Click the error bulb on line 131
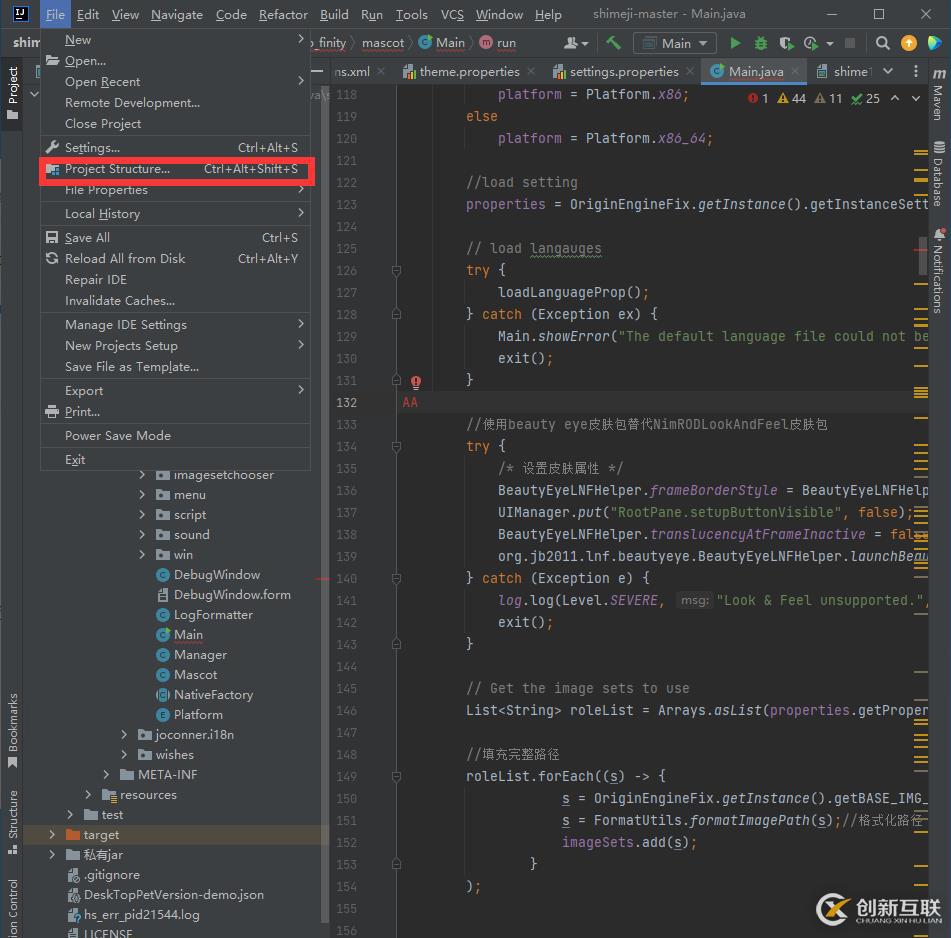The image size is (951, 938). [x=416, y=382]
